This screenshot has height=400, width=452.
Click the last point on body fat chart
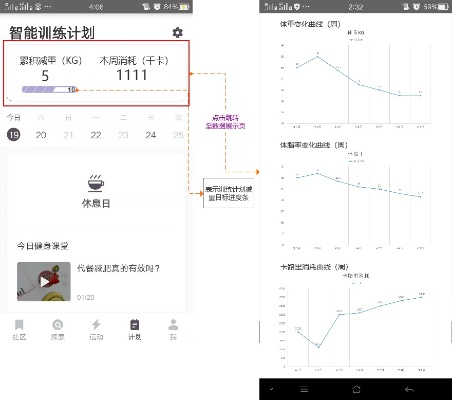pos(421,197)
